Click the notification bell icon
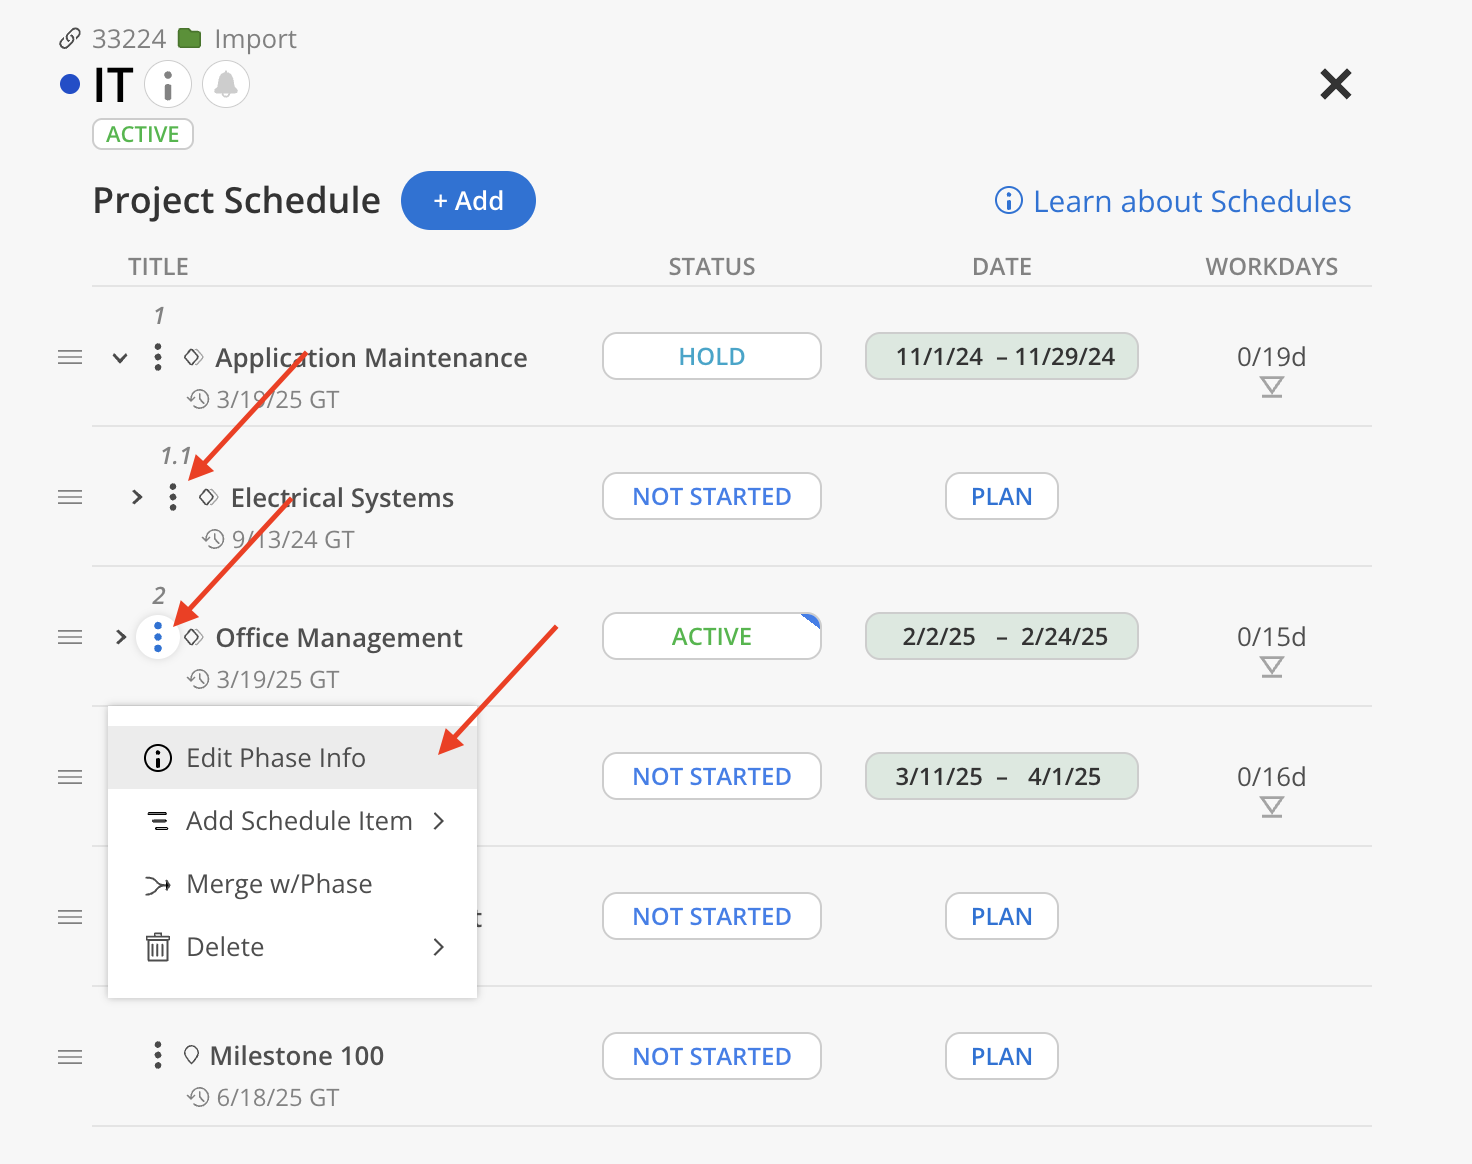Viewport: 1472px width, 1164px height. click(226, 84)
